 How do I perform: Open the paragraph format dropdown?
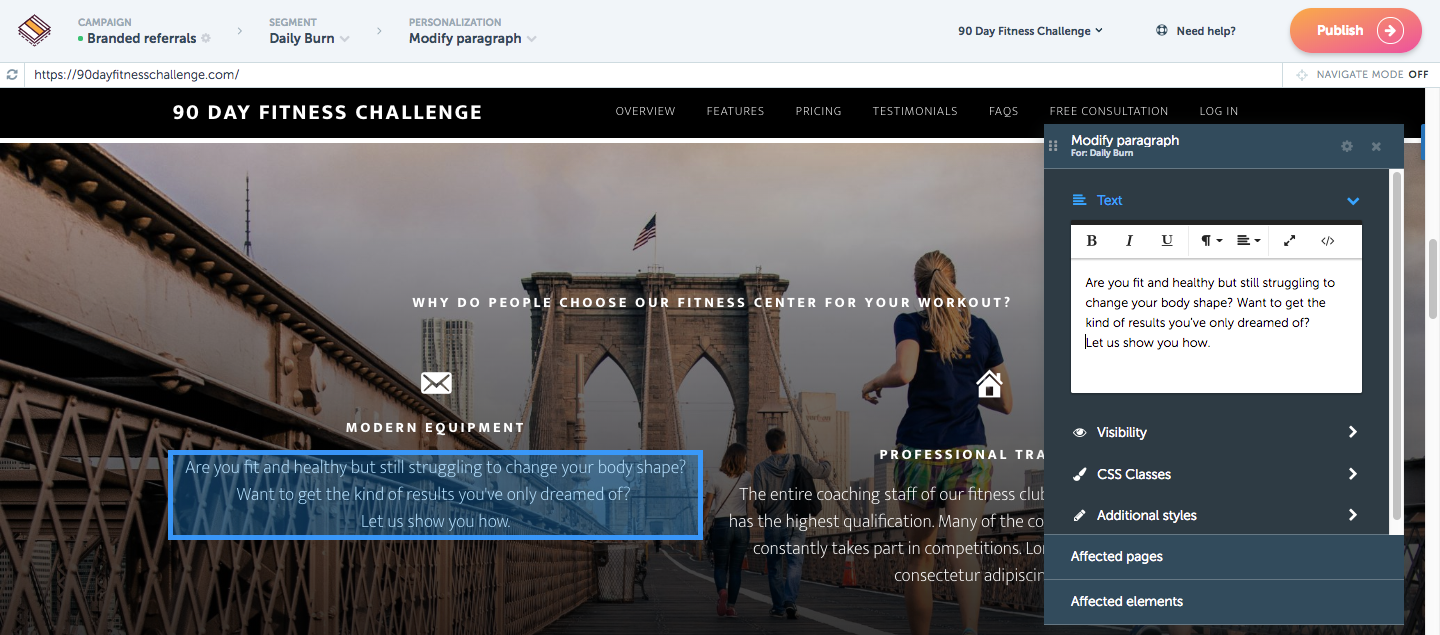1211,241
